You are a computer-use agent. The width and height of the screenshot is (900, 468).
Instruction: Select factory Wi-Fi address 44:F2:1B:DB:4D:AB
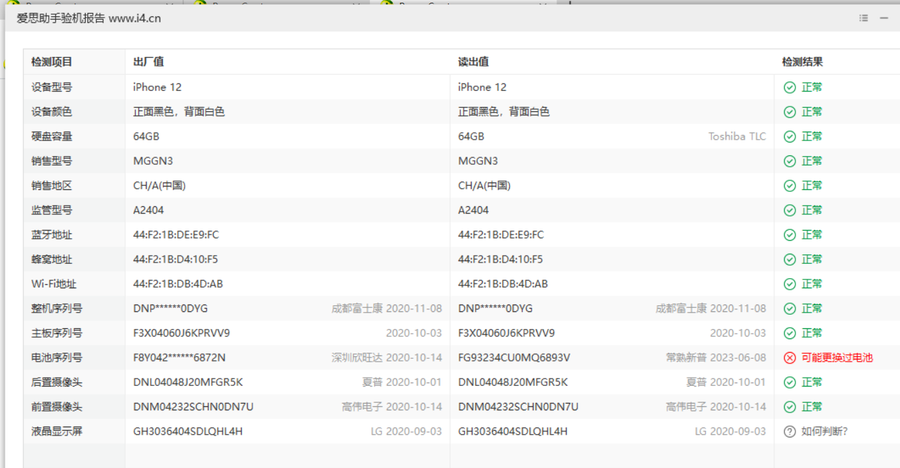pos(178,284)
